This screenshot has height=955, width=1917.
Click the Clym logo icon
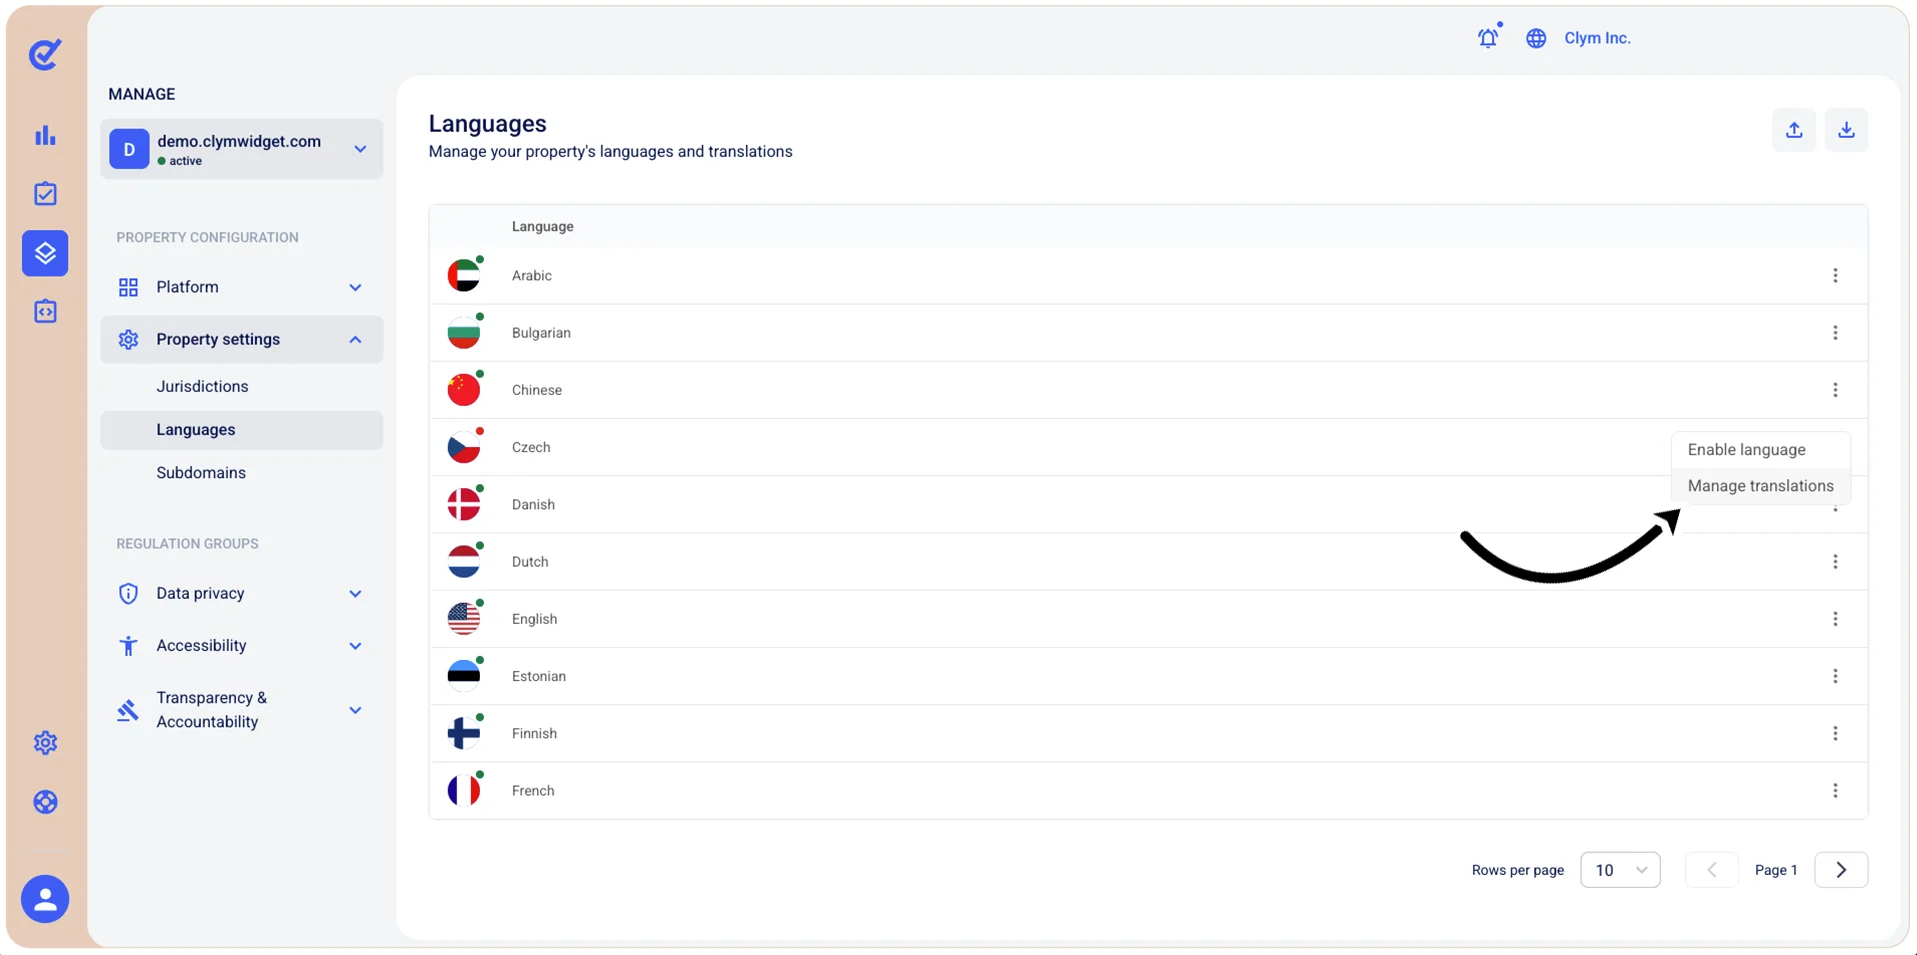pyautogui.click(x=45, y=54)
